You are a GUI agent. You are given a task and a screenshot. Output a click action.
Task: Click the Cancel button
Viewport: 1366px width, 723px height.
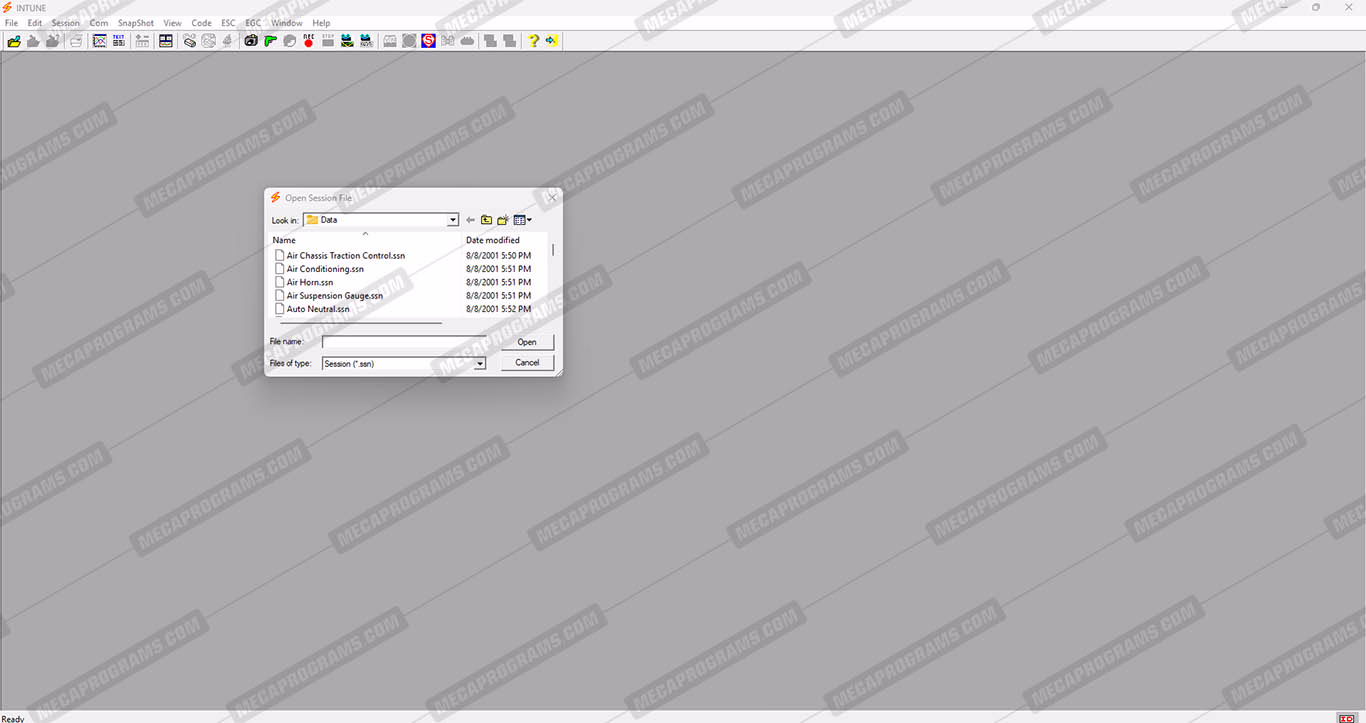tap(527, 363)
